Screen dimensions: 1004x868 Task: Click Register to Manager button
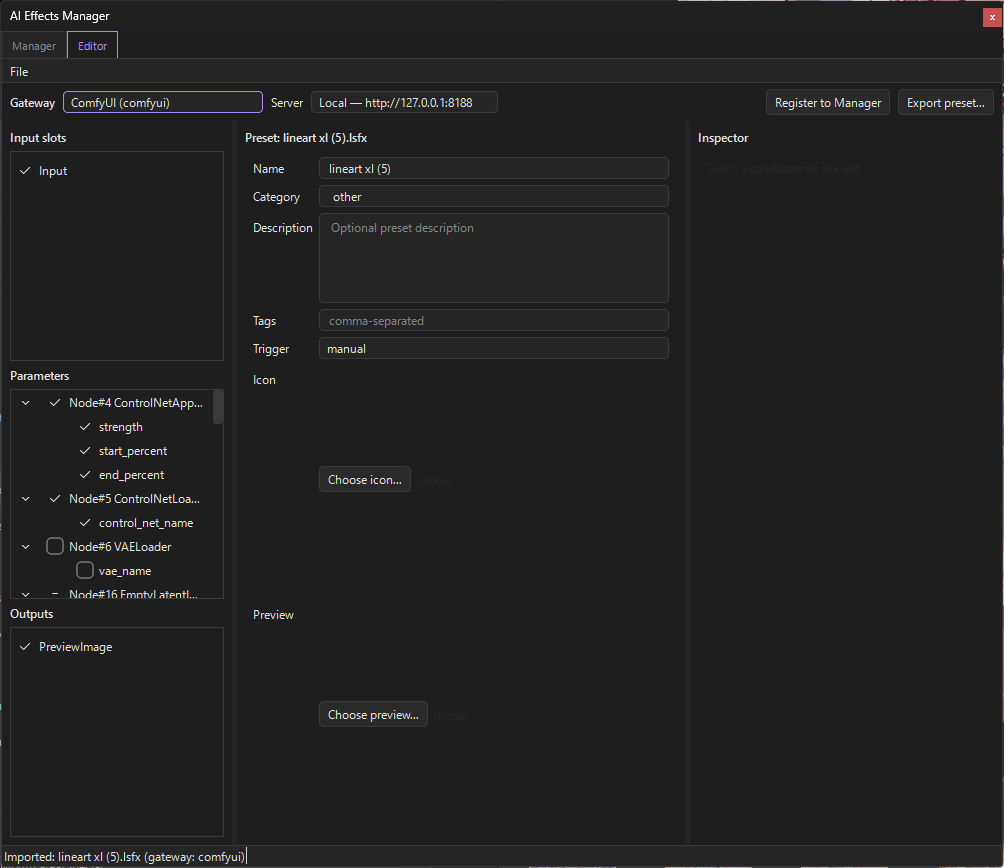pos(827,102)
